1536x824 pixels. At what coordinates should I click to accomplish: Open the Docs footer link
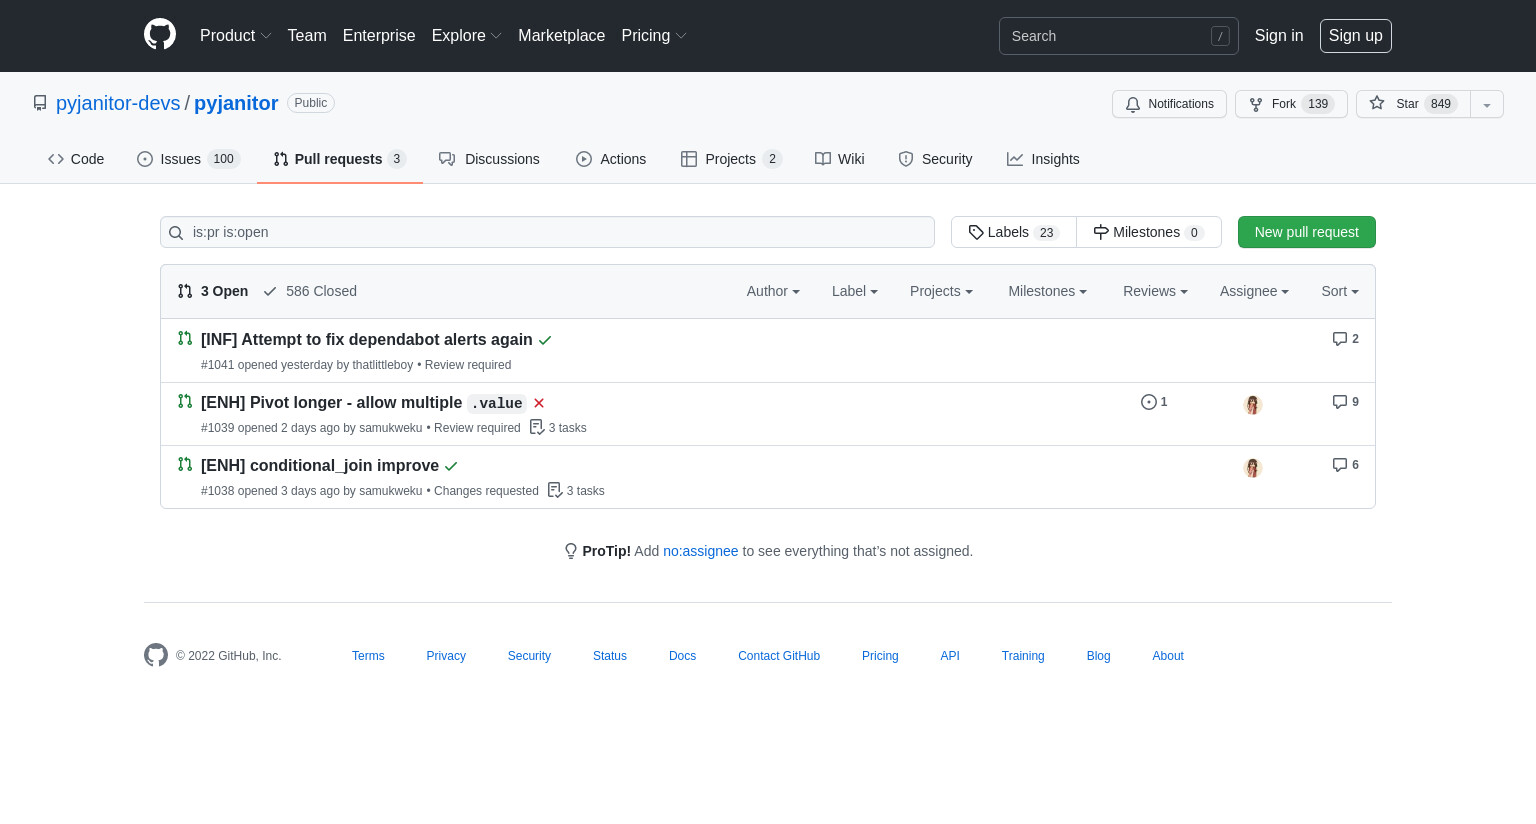[x=683, y=656]
